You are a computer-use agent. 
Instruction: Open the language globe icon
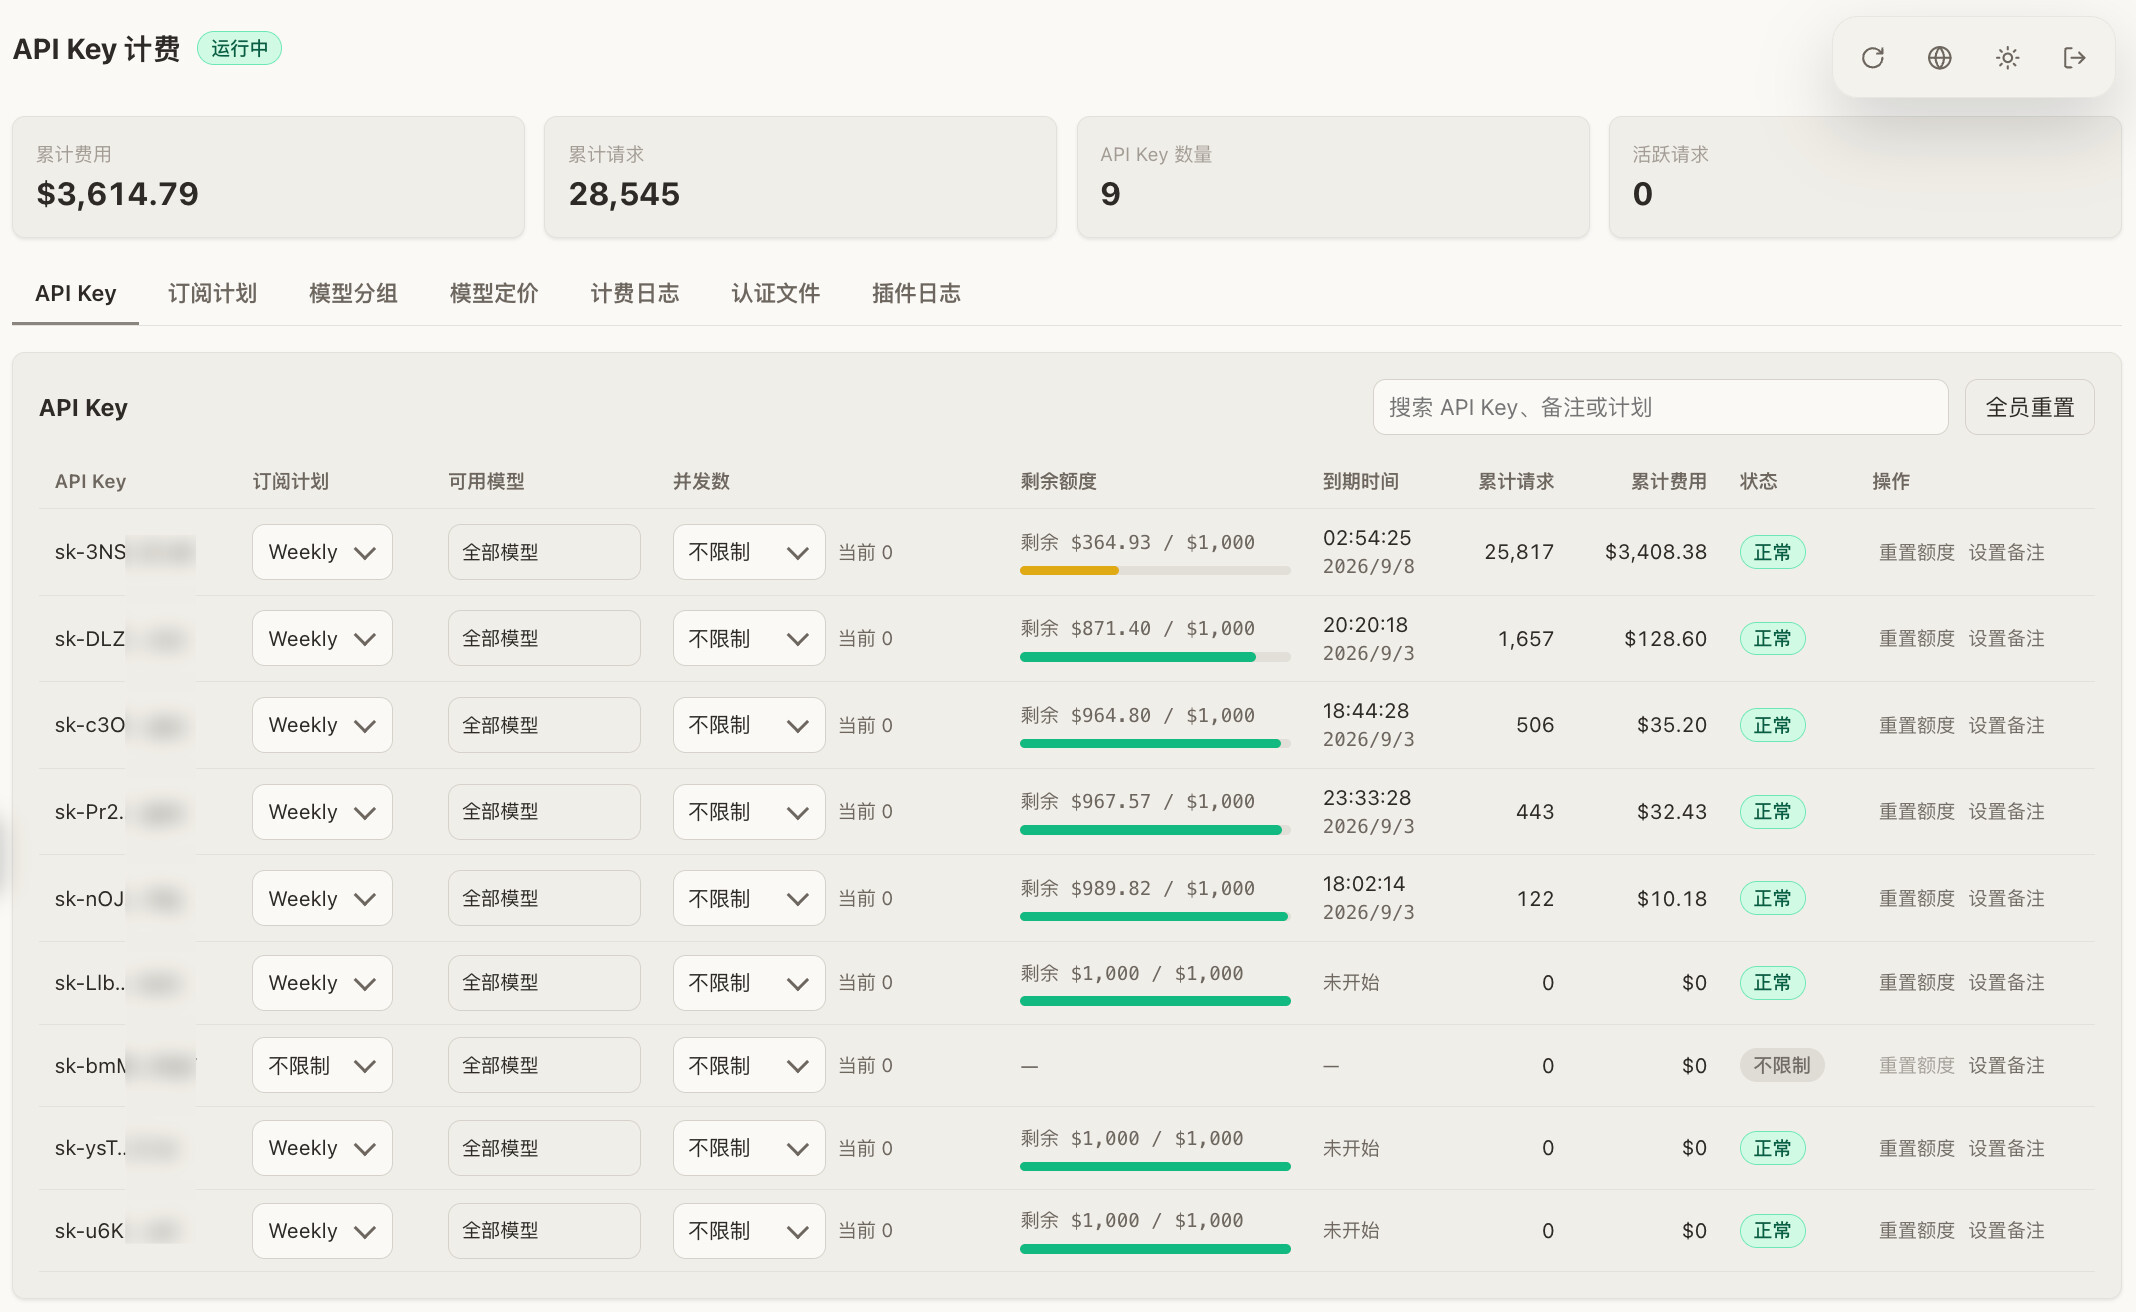pyautogui.click(x=1940, y=58)
